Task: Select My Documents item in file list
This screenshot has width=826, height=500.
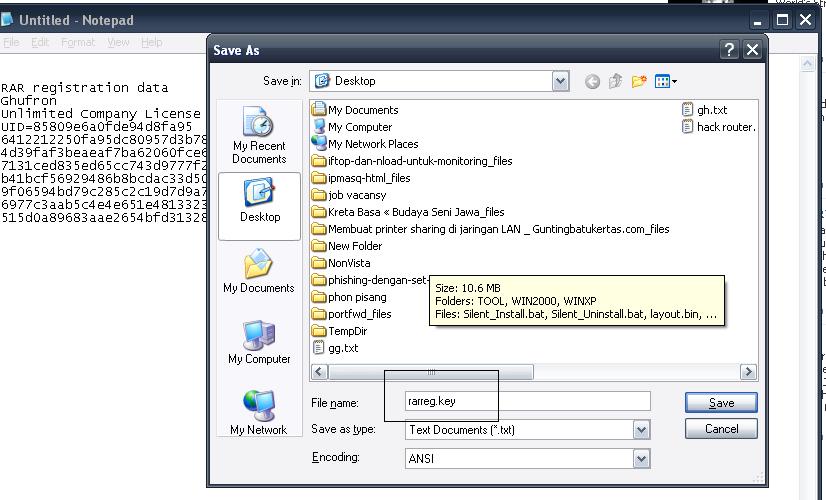Action: [355, 110]
